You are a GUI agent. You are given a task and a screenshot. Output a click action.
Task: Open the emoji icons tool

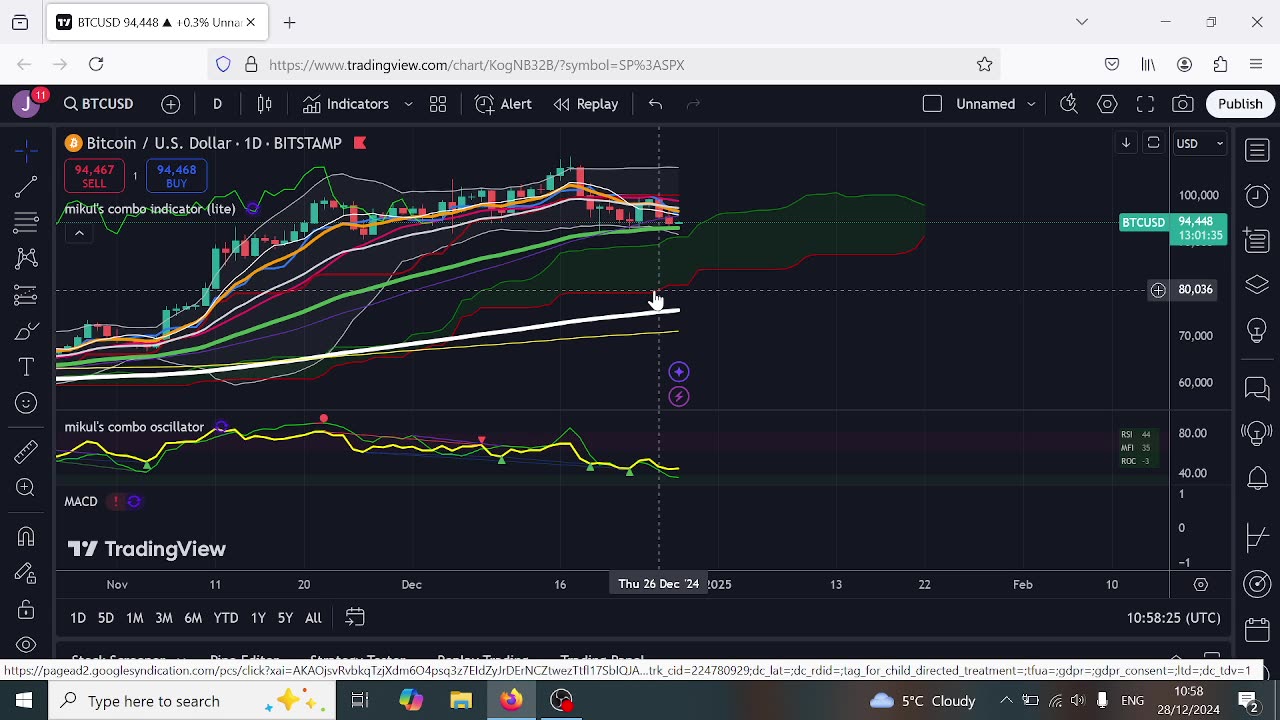(27, 403)
